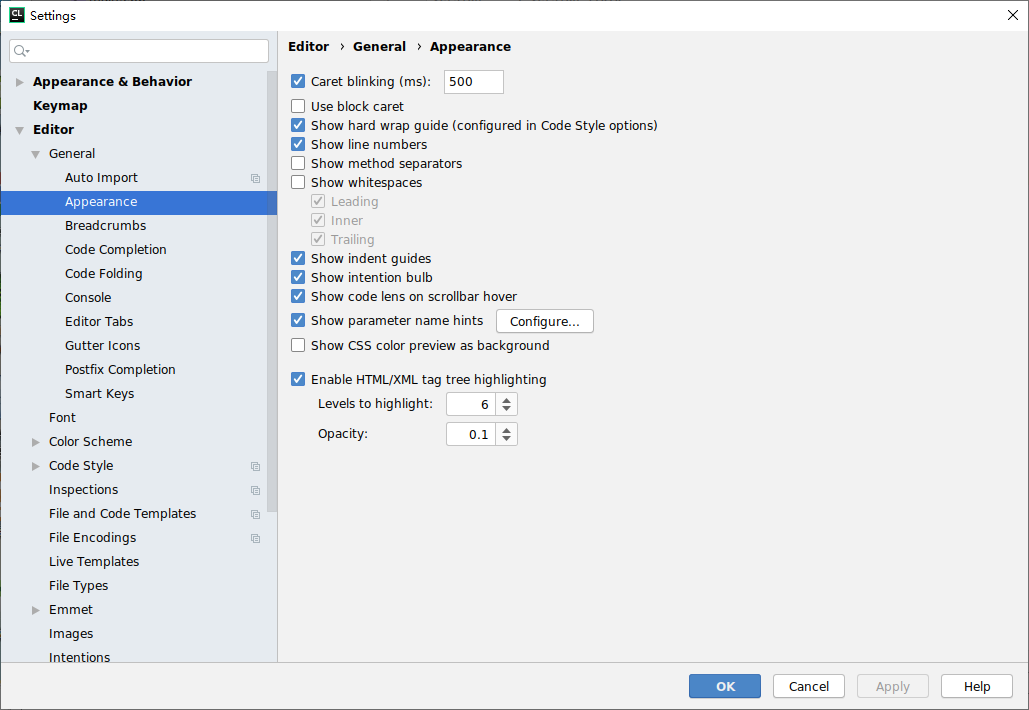
Task: Expand the Appearance & Behavior section
Action: point(19,81)
